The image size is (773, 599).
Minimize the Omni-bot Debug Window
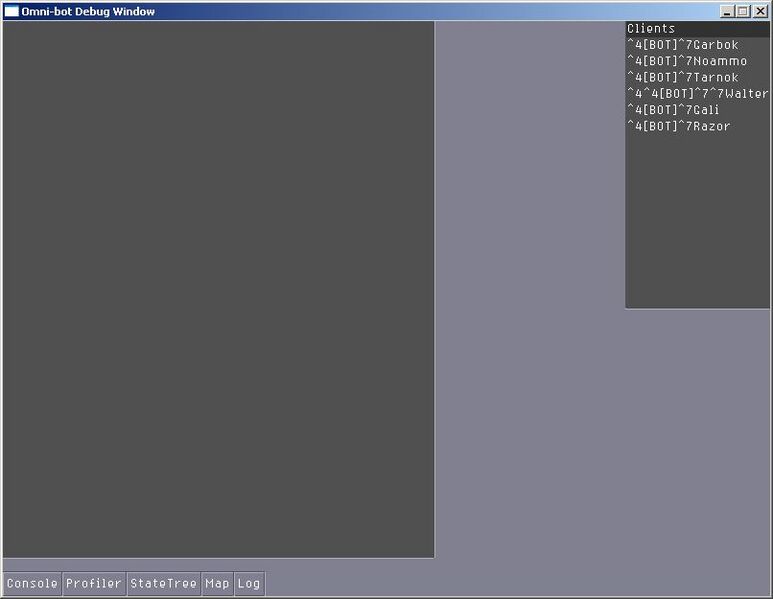727,11
